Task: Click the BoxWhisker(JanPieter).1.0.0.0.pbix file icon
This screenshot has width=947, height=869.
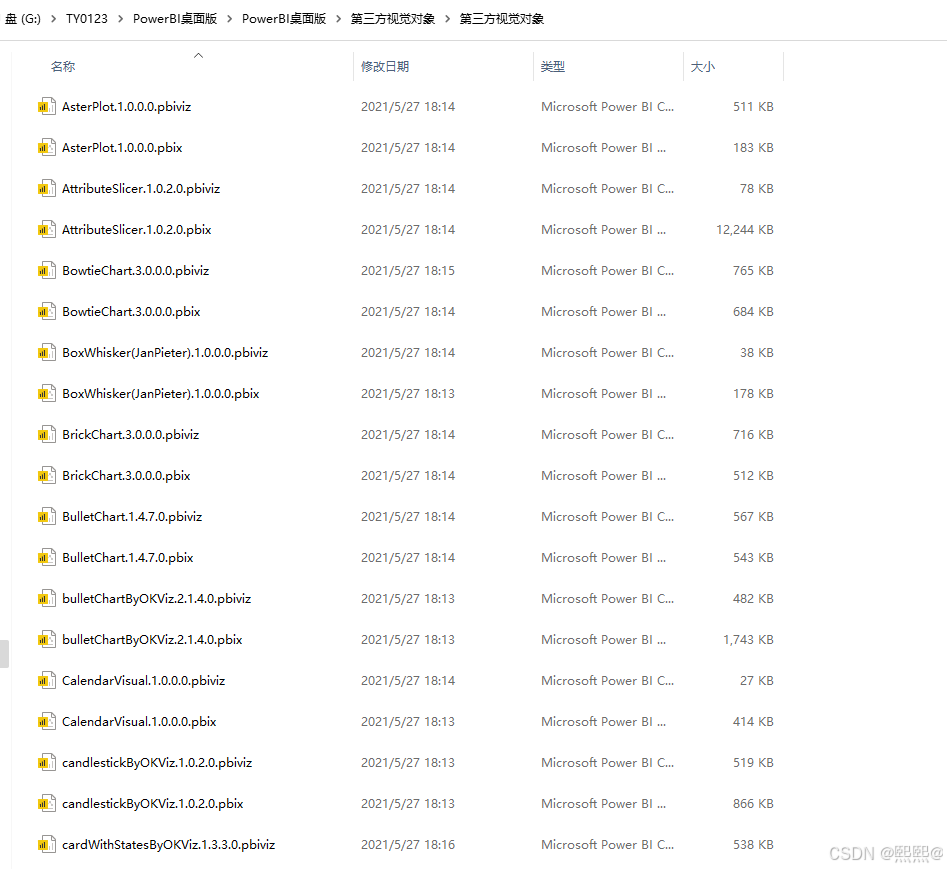Action: (x=47, y=394)
